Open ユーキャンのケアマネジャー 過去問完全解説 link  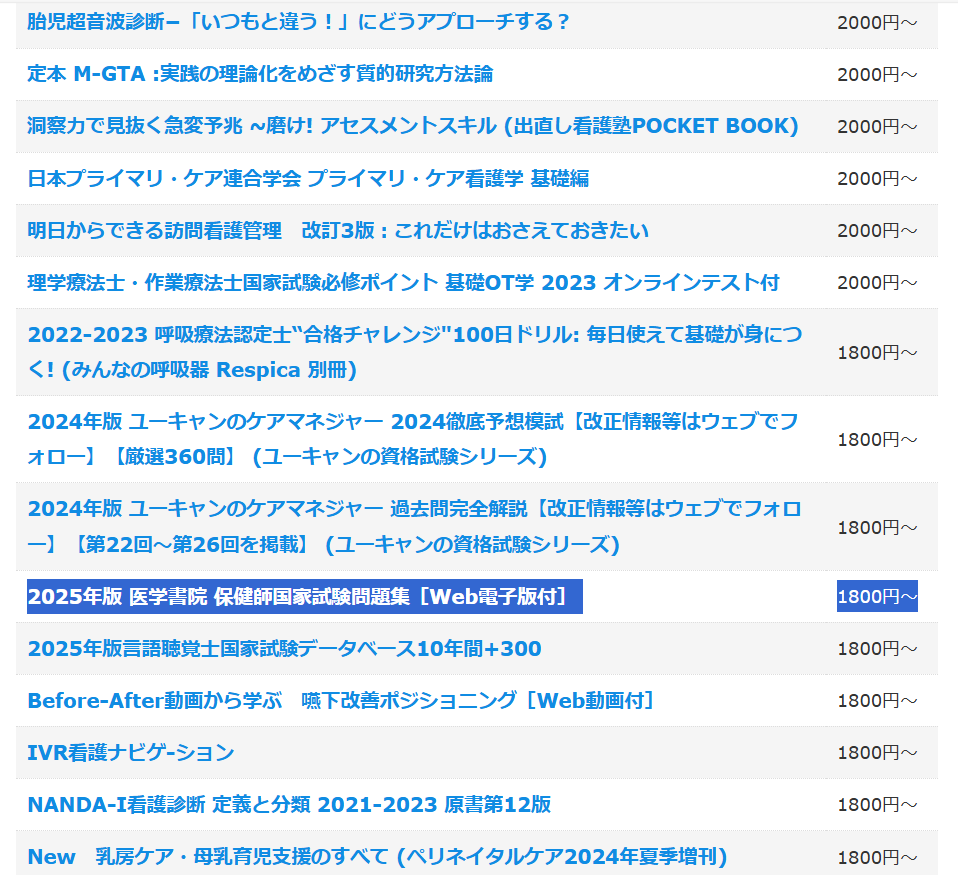[414, 525]
